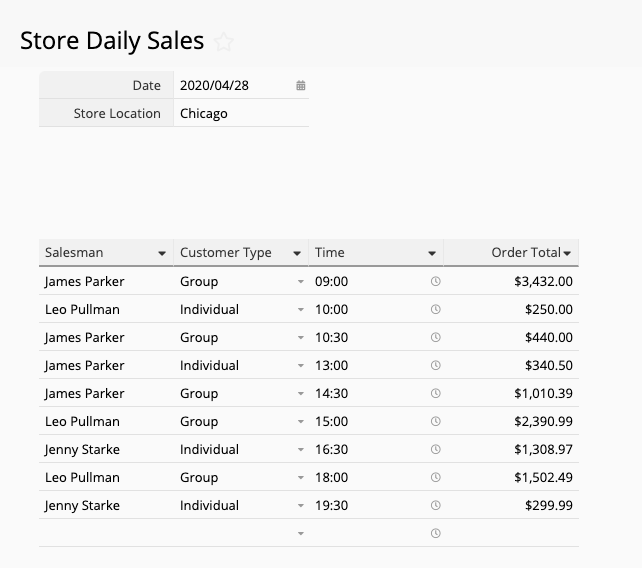Open the Time column header menu
642x568 pixels.
point(432,253)
